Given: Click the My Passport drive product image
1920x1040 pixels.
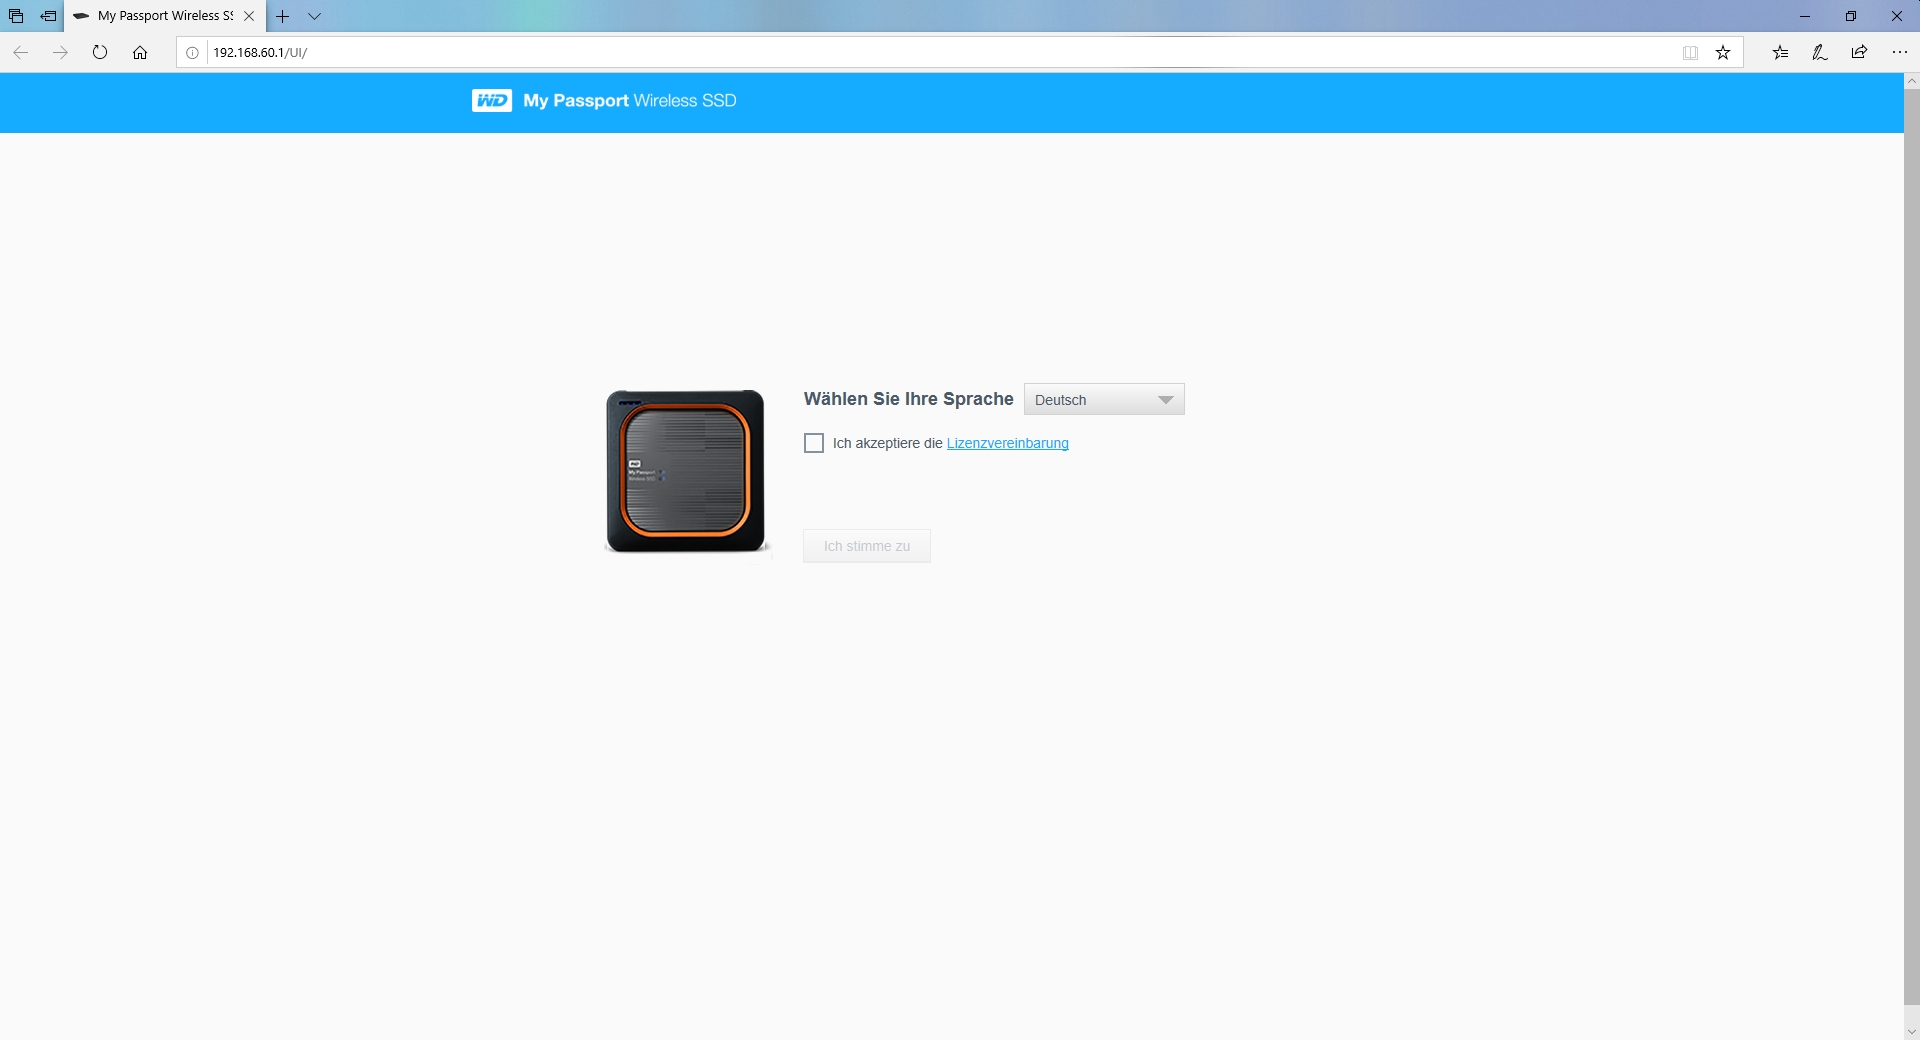Looking at the screenshot, I should tap(686, 471).
